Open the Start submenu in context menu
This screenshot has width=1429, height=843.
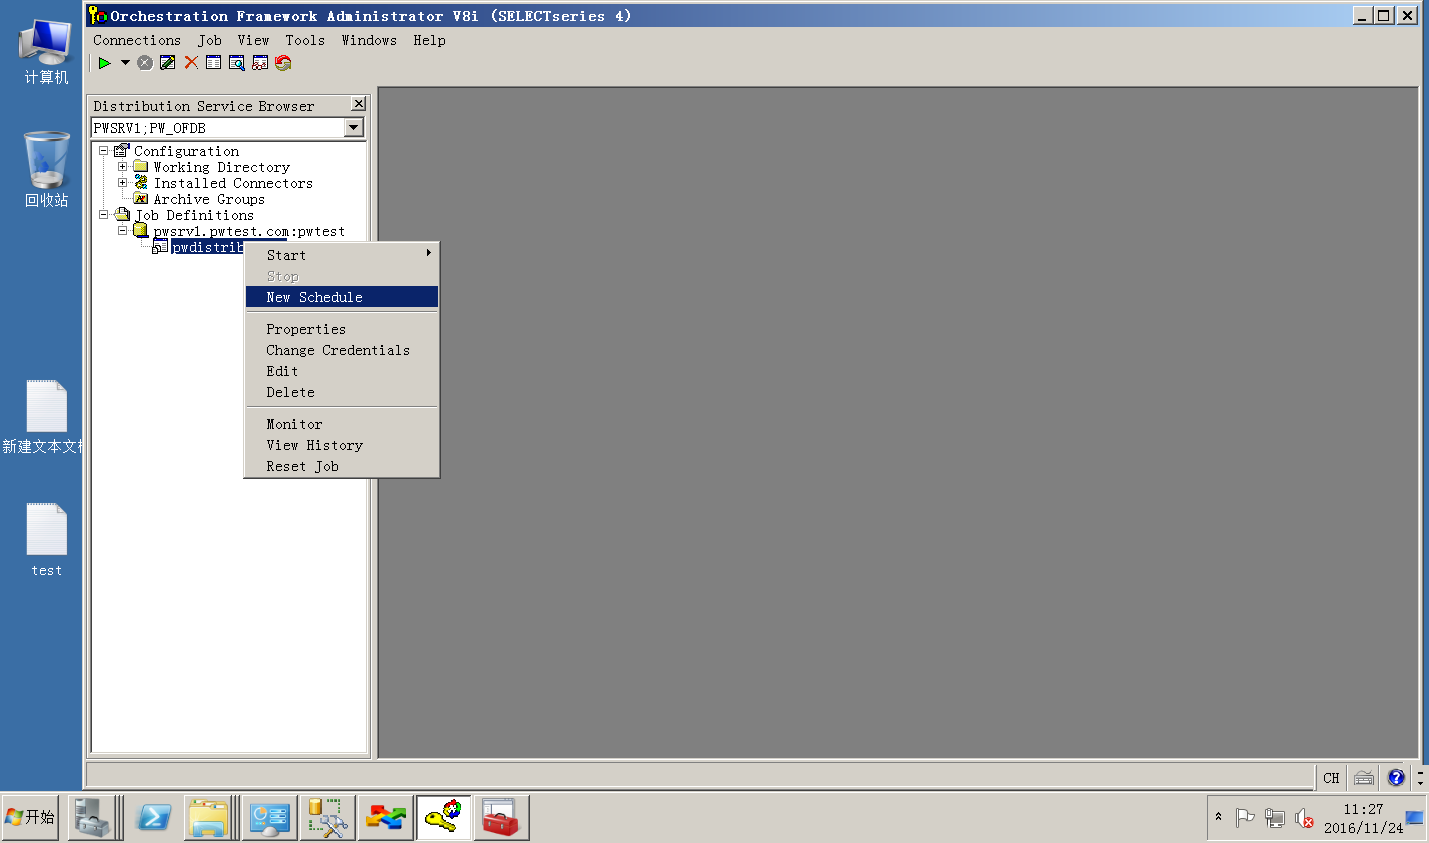coord(342,255)
